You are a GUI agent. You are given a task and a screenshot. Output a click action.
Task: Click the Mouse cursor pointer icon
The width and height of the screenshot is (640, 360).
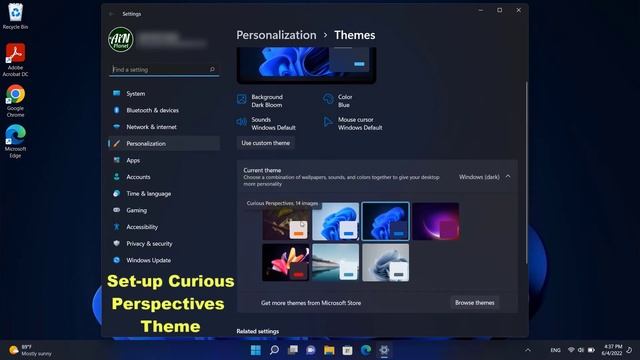328,122
